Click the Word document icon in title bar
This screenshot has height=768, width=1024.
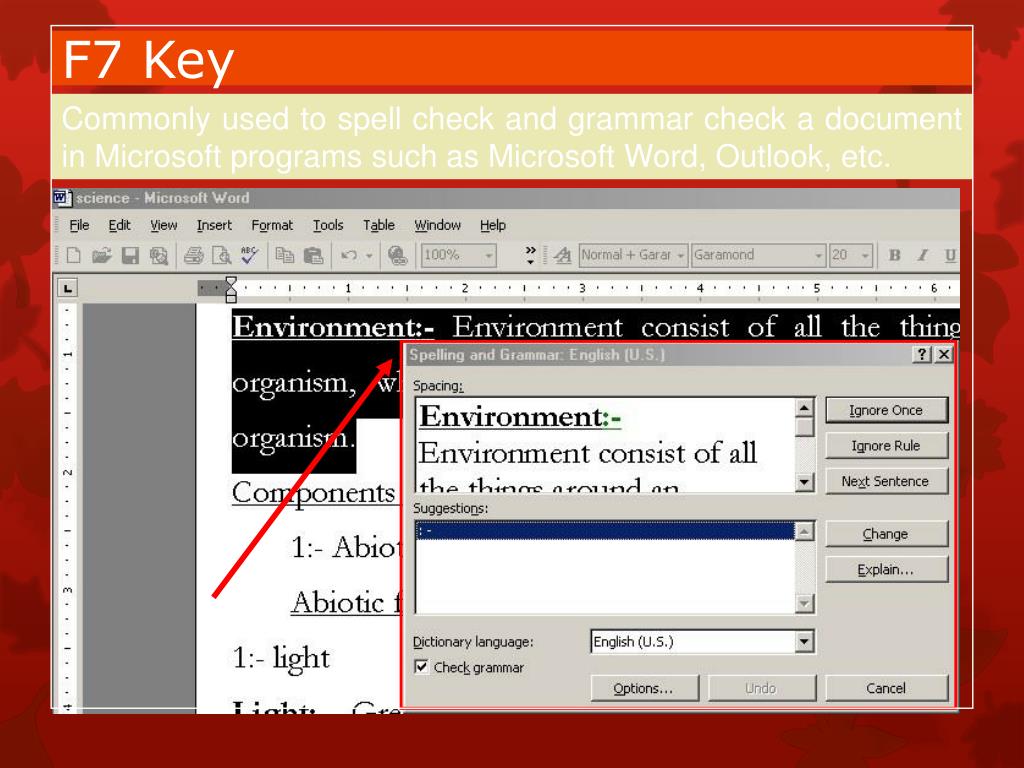[61, 197]
